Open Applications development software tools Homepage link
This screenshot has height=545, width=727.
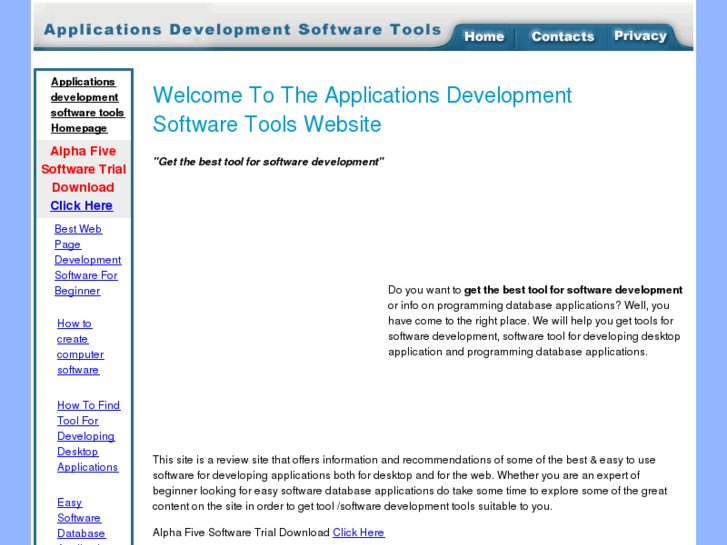coord(87,105)
